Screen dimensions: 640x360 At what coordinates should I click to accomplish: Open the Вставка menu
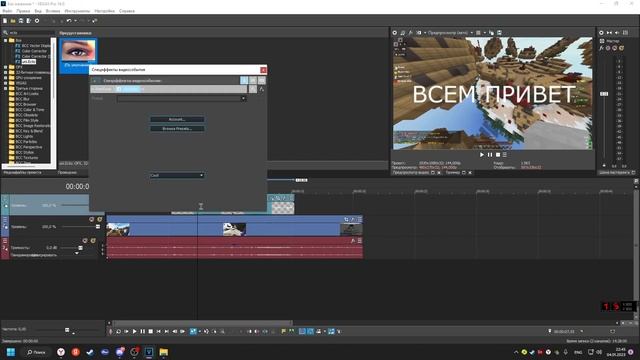click(x=53, y=11)
